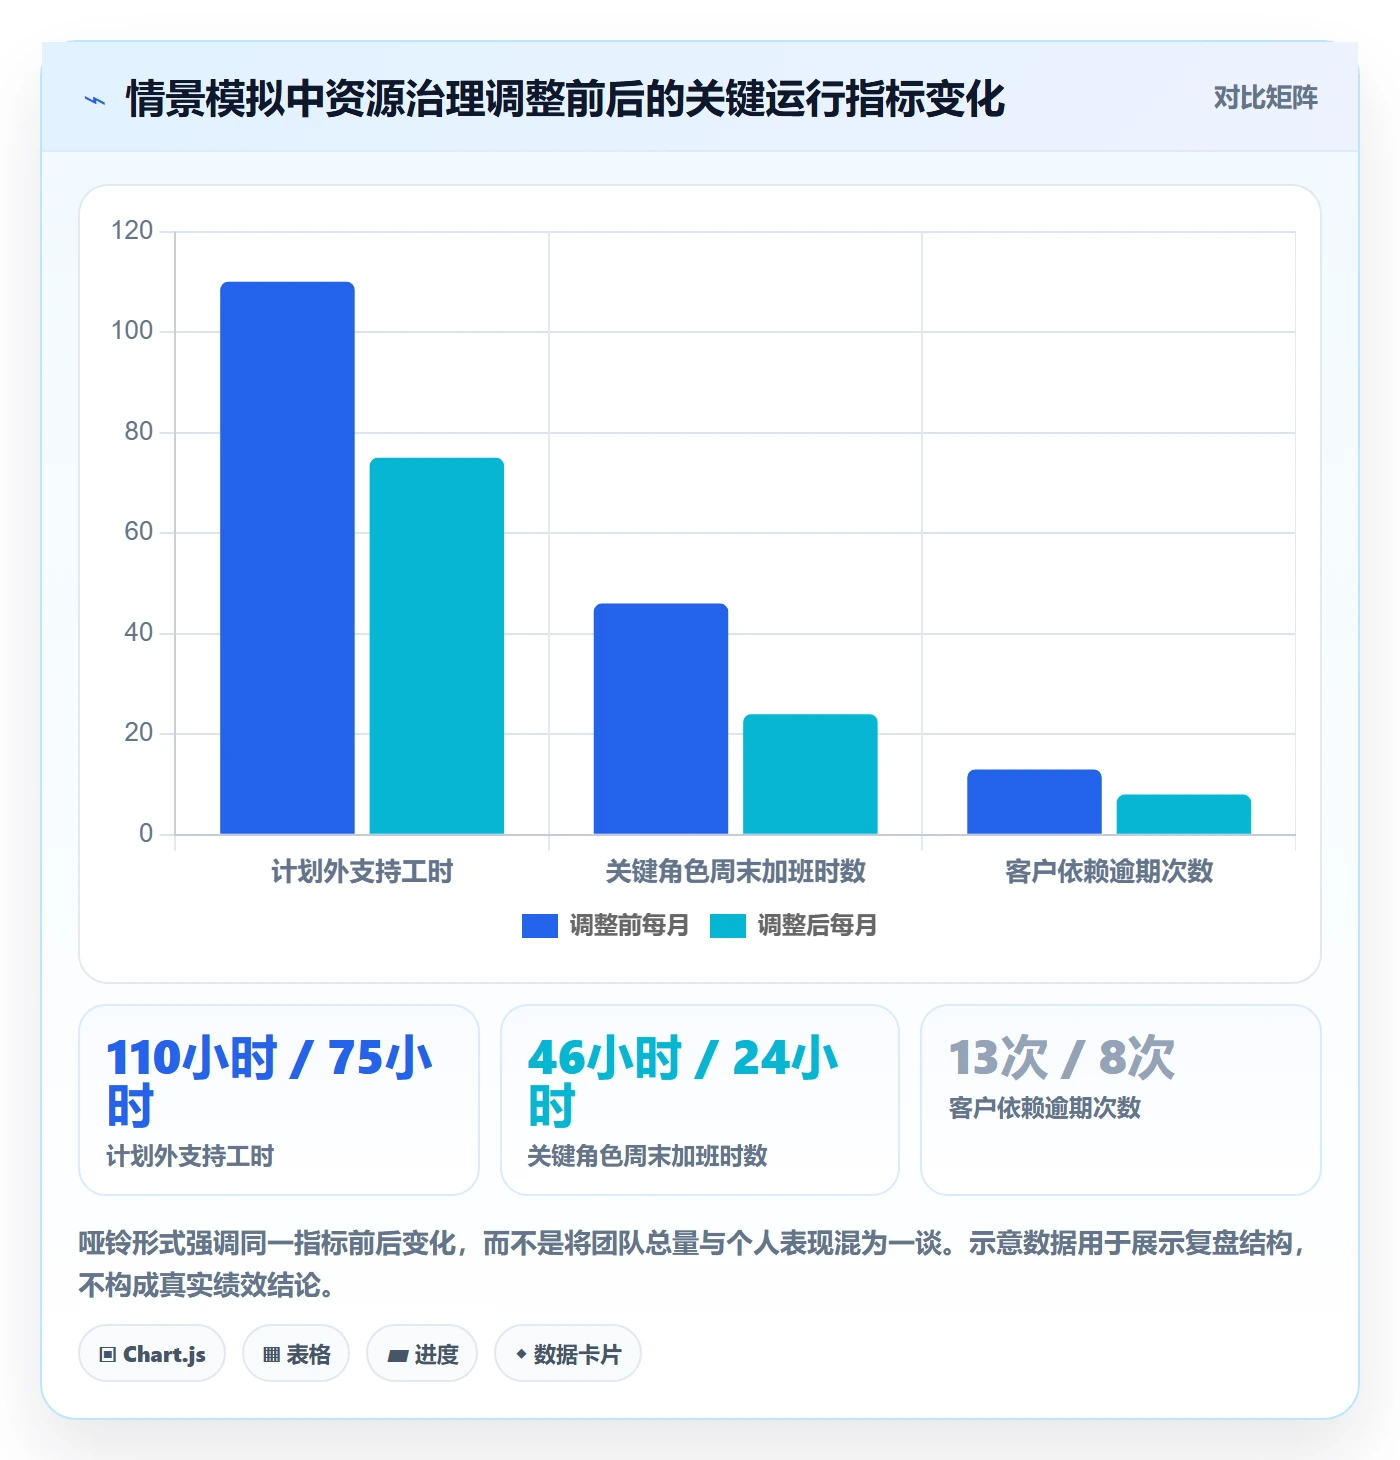The image size is (1400, 1460).
Task: Select the 对比矩阵 label in the header
Action: tap(1265, 98)
